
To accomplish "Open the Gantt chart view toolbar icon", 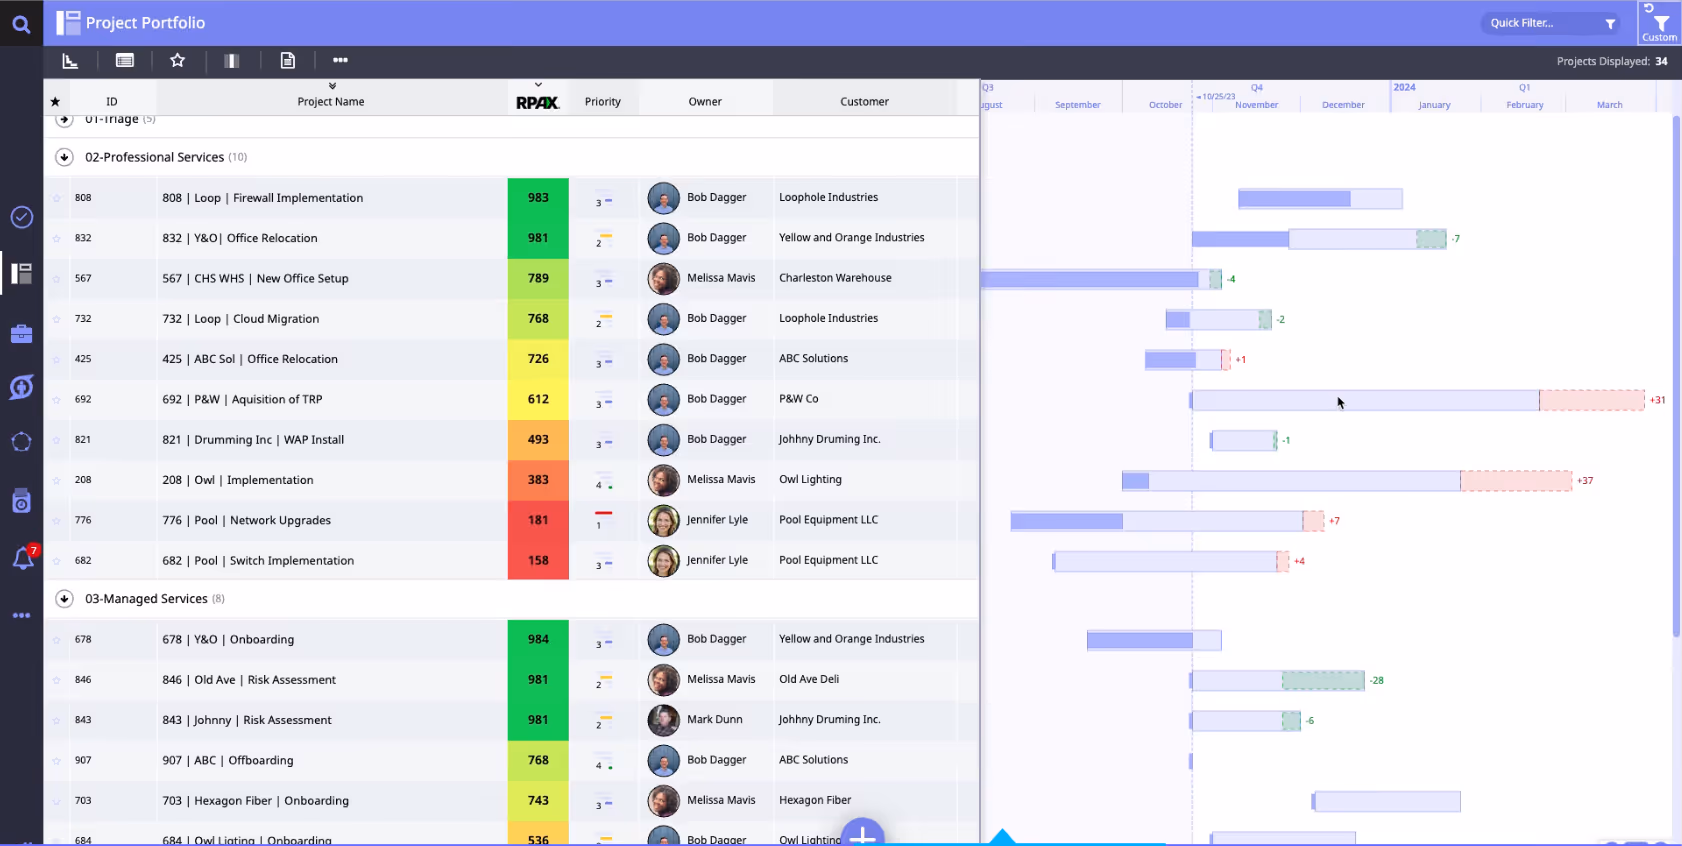I will (70, 61).
